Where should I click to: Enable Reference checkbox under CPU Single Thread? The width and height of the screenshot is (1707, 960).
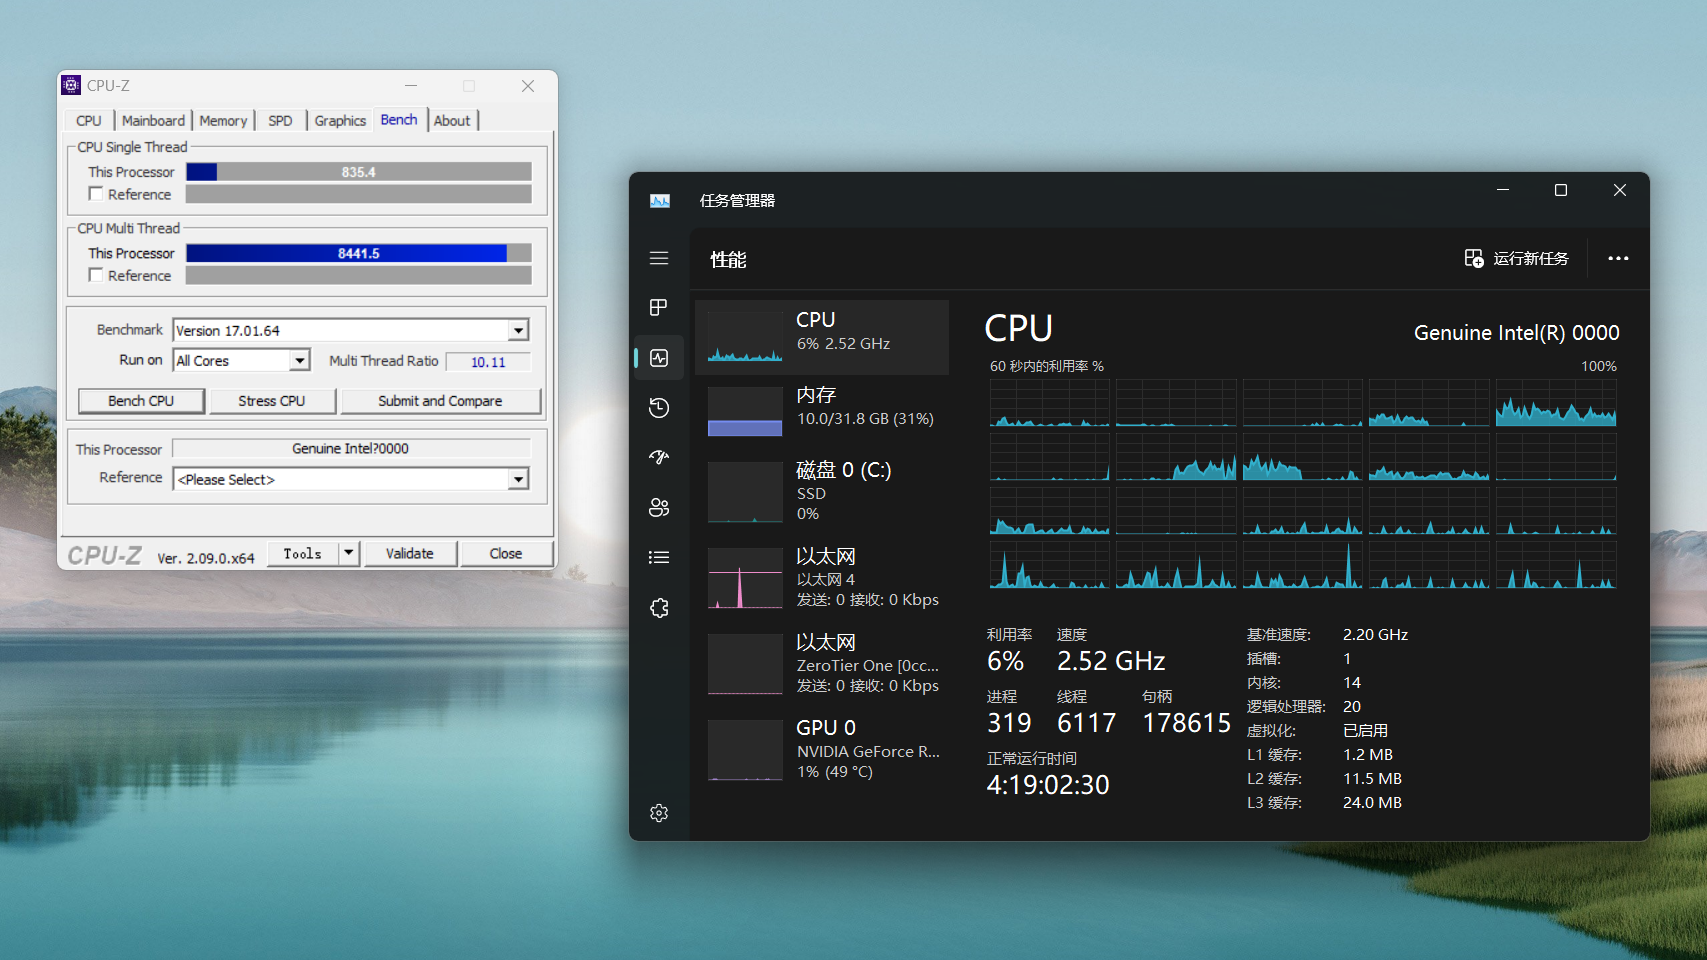click(x=96, y=194)
